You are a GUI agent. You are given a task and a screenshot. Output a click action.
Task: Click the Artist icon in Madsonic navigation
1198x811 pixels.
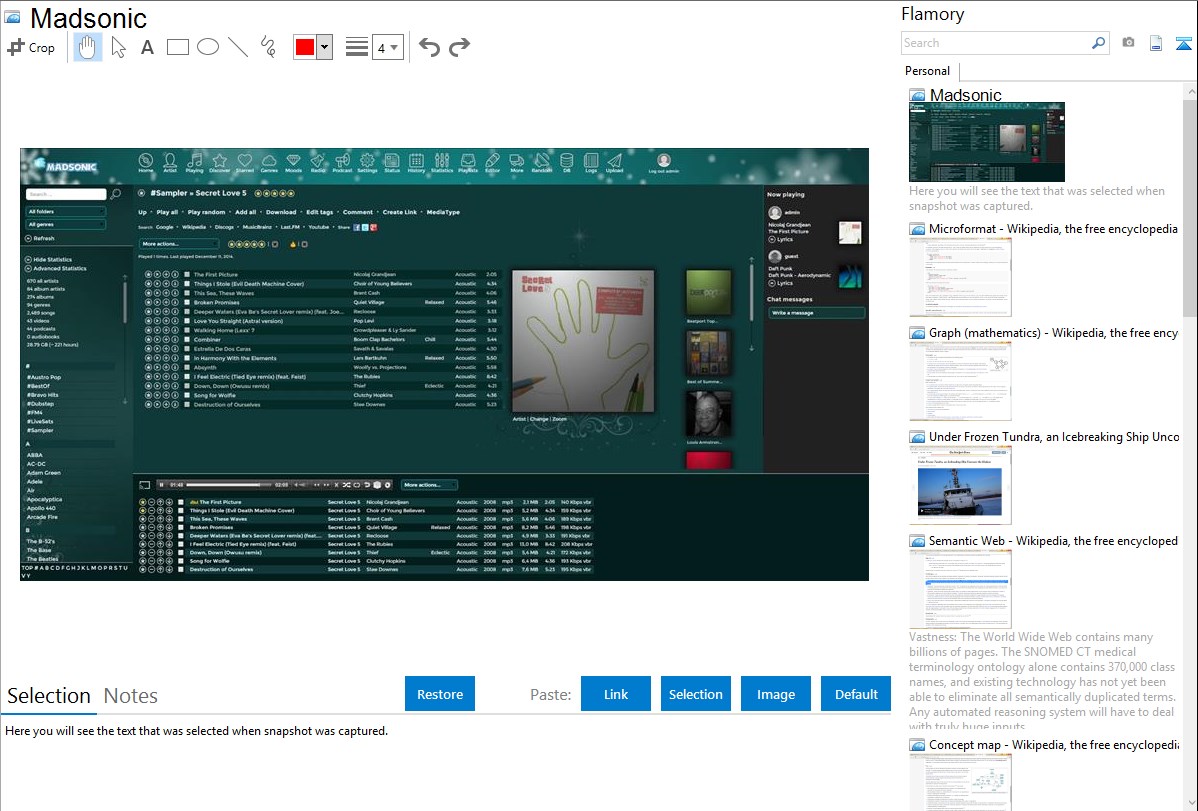tap(170, 162)
